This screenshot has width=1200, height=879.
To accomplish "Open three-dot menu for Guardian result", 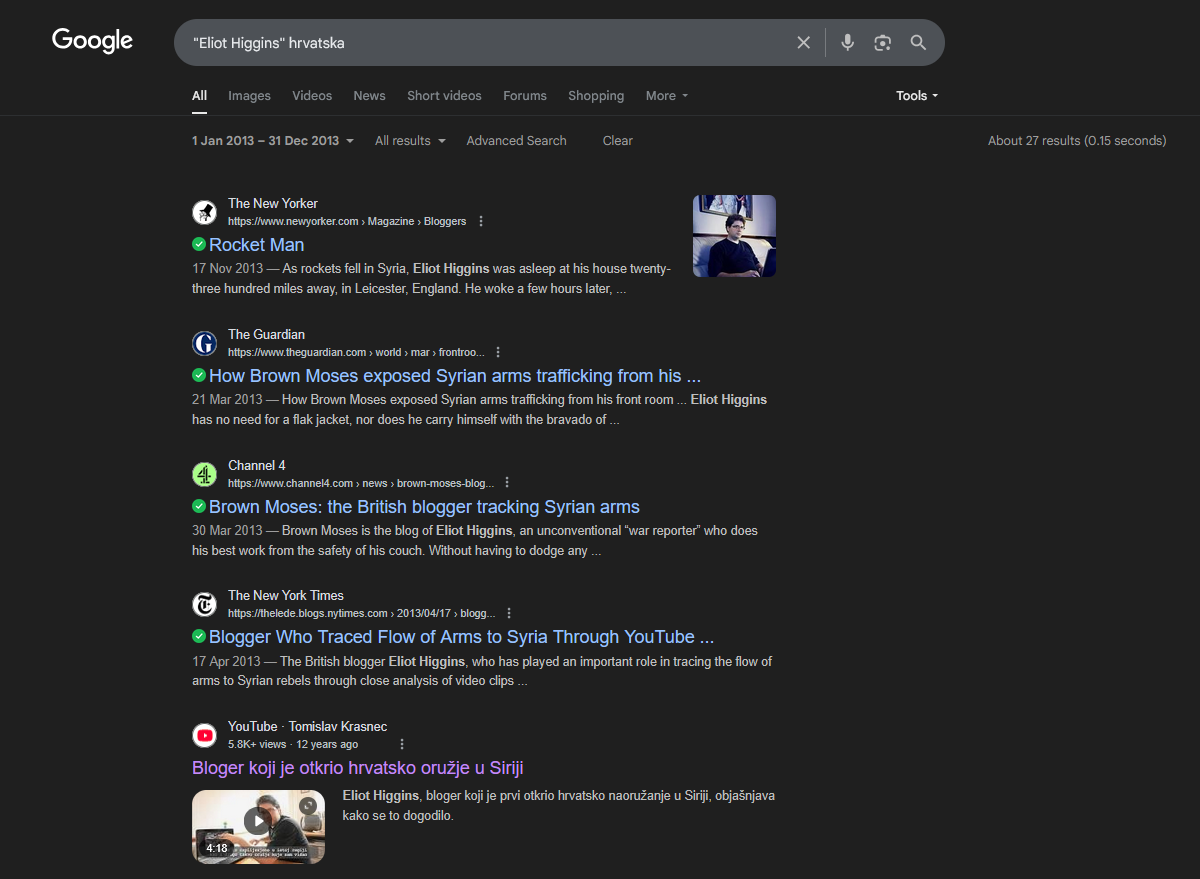I will [498, 352].
